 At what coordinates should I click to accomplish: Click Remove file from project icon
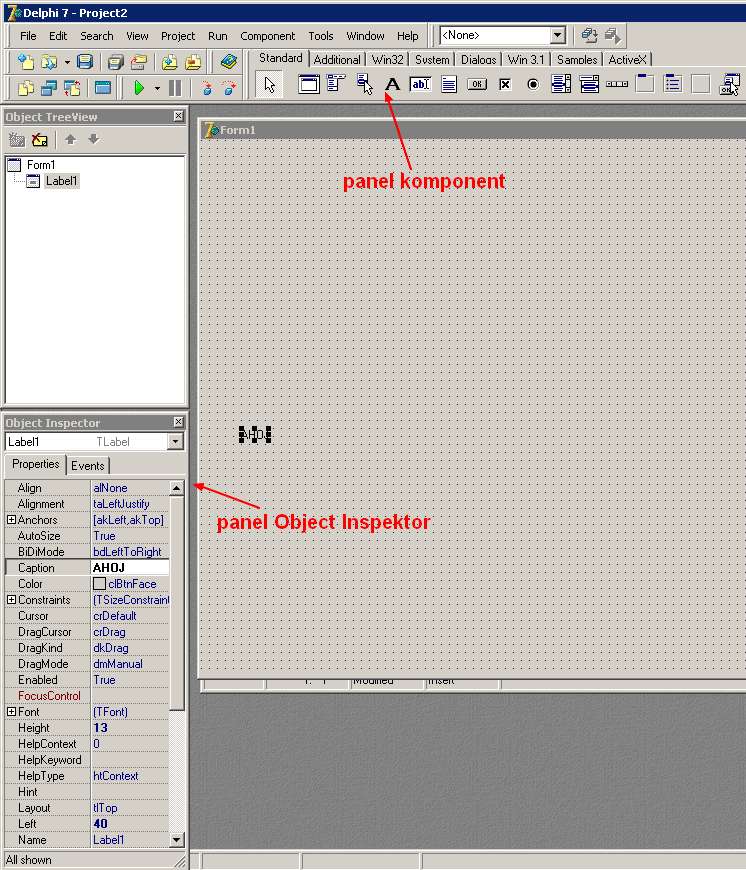tap(193, 61)
